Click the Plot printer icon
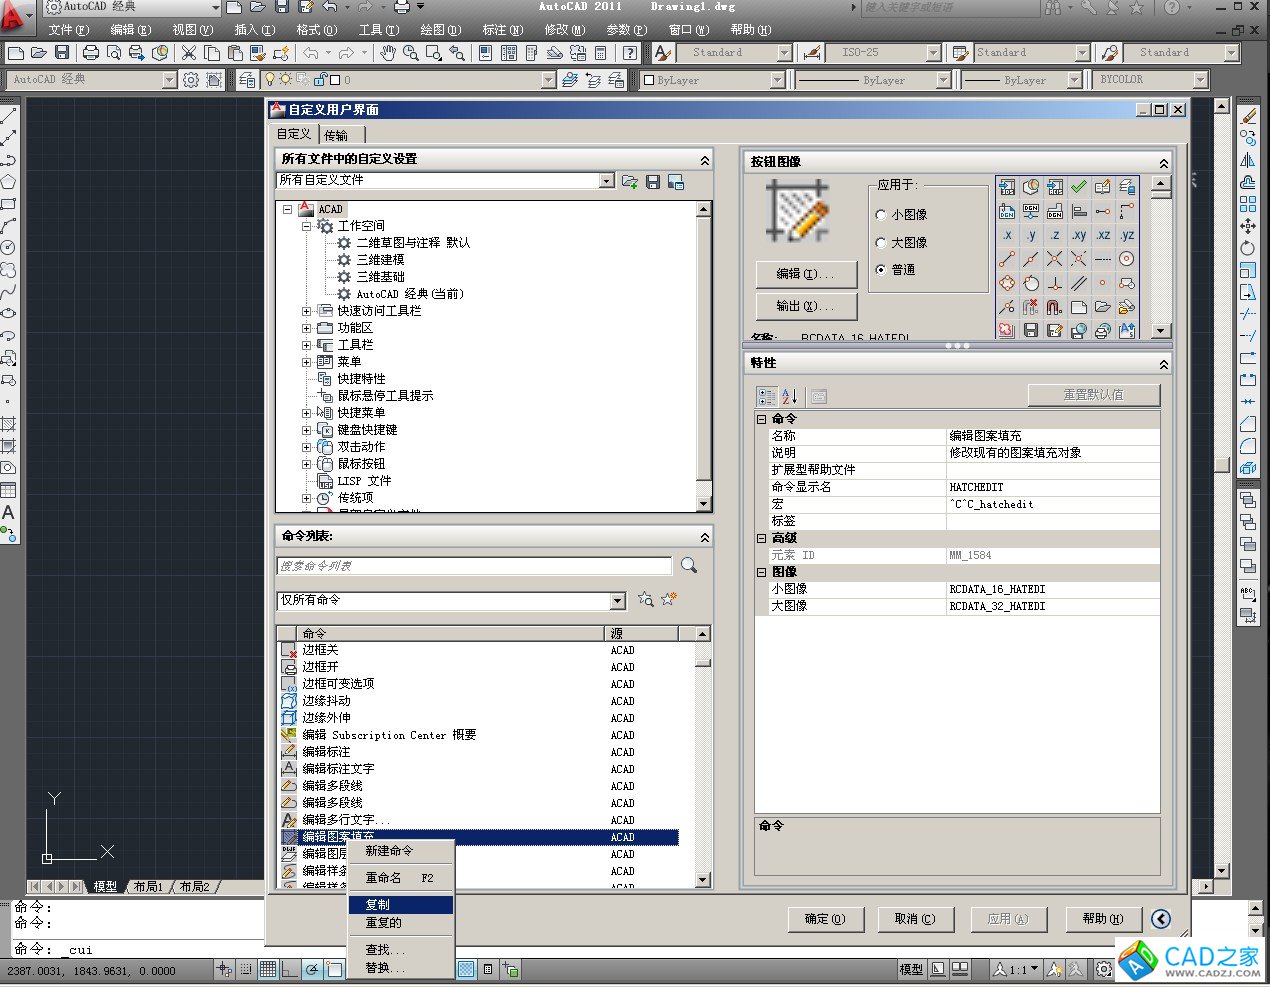This screenshot has width=1270, height=987. point(91,53)
